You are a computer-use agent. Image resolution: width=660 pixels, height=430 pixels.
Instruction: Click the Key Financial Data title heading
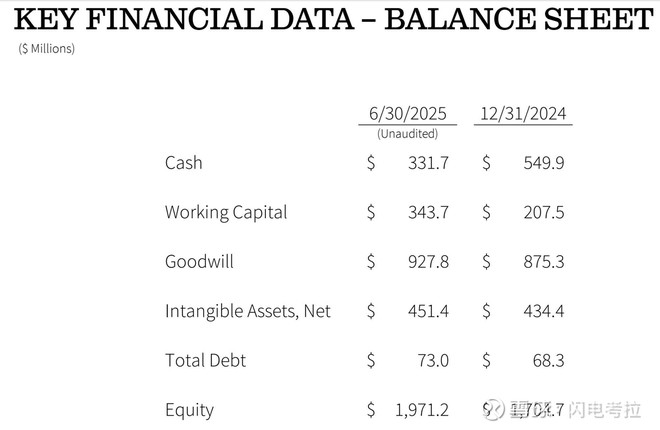(333, 19)
